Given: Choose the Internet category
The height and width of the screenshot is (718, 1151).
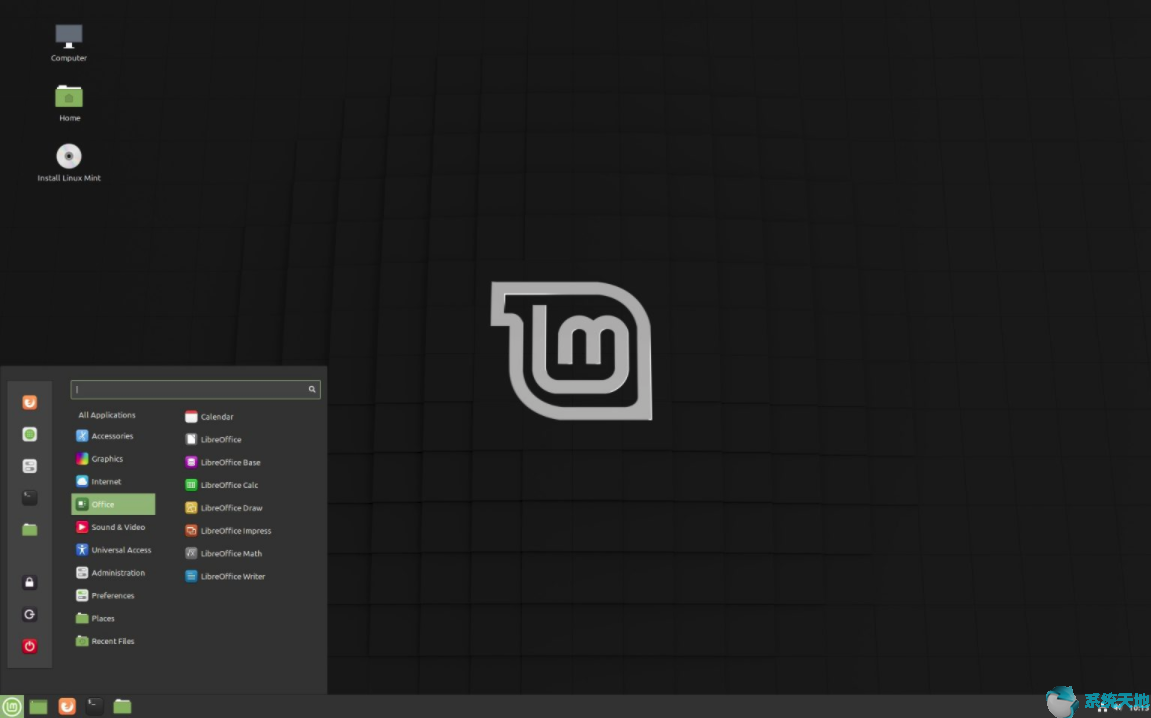Looking at the screenshot, I should [113, 482].
